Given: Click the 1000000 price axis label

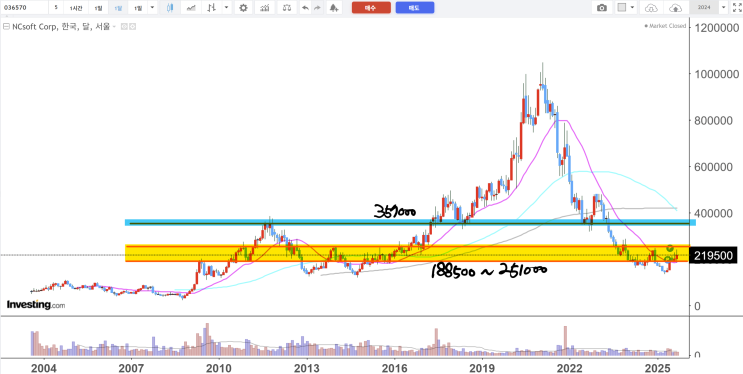Looking at the screenshot, I should click(x=716, y=74).
